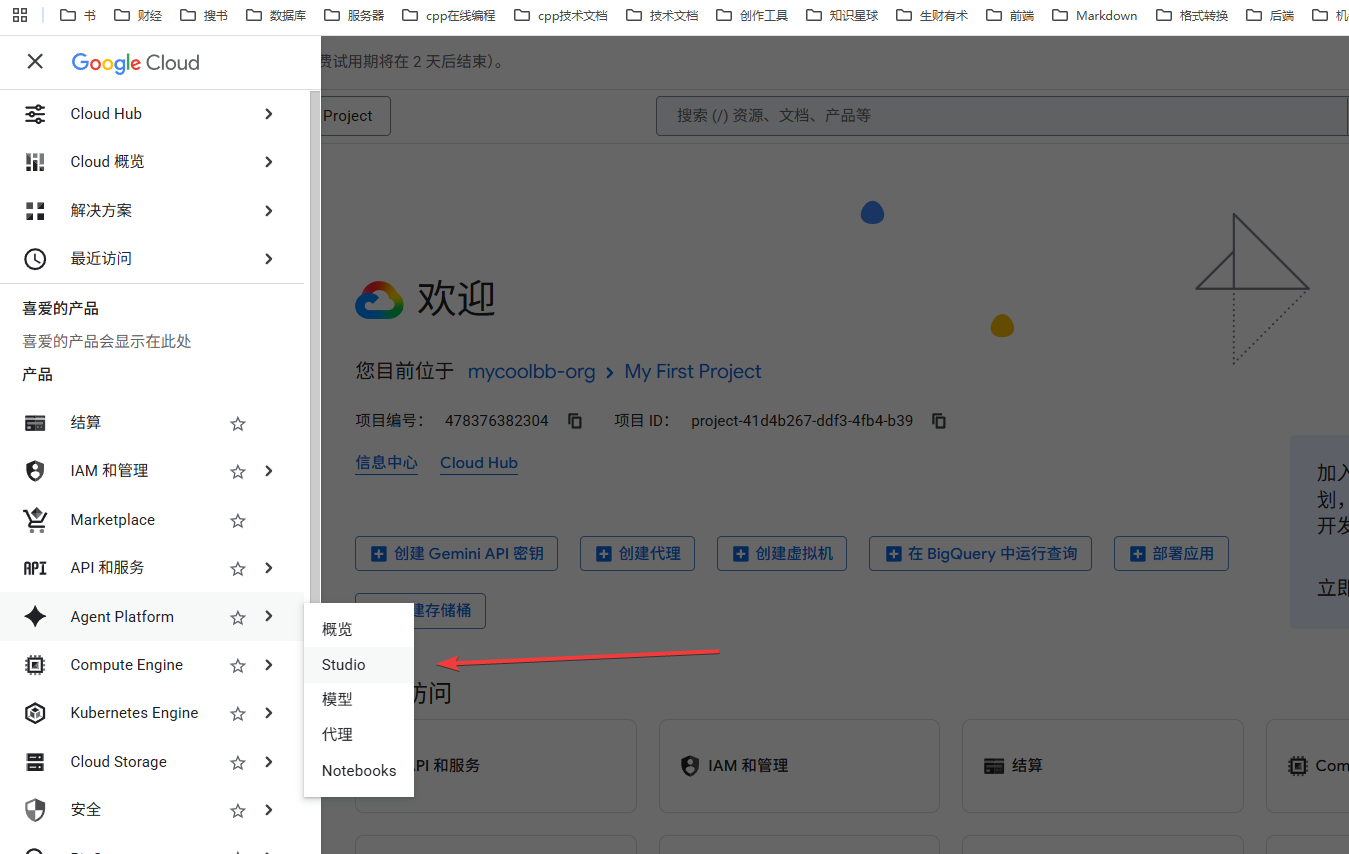Click the 安全 shield icon

(x=35, y=810)
